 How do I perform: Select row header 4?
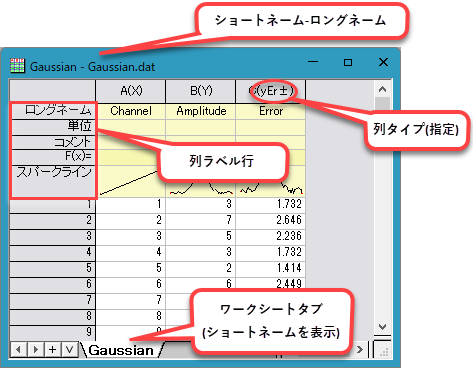[x=53, y=253]
